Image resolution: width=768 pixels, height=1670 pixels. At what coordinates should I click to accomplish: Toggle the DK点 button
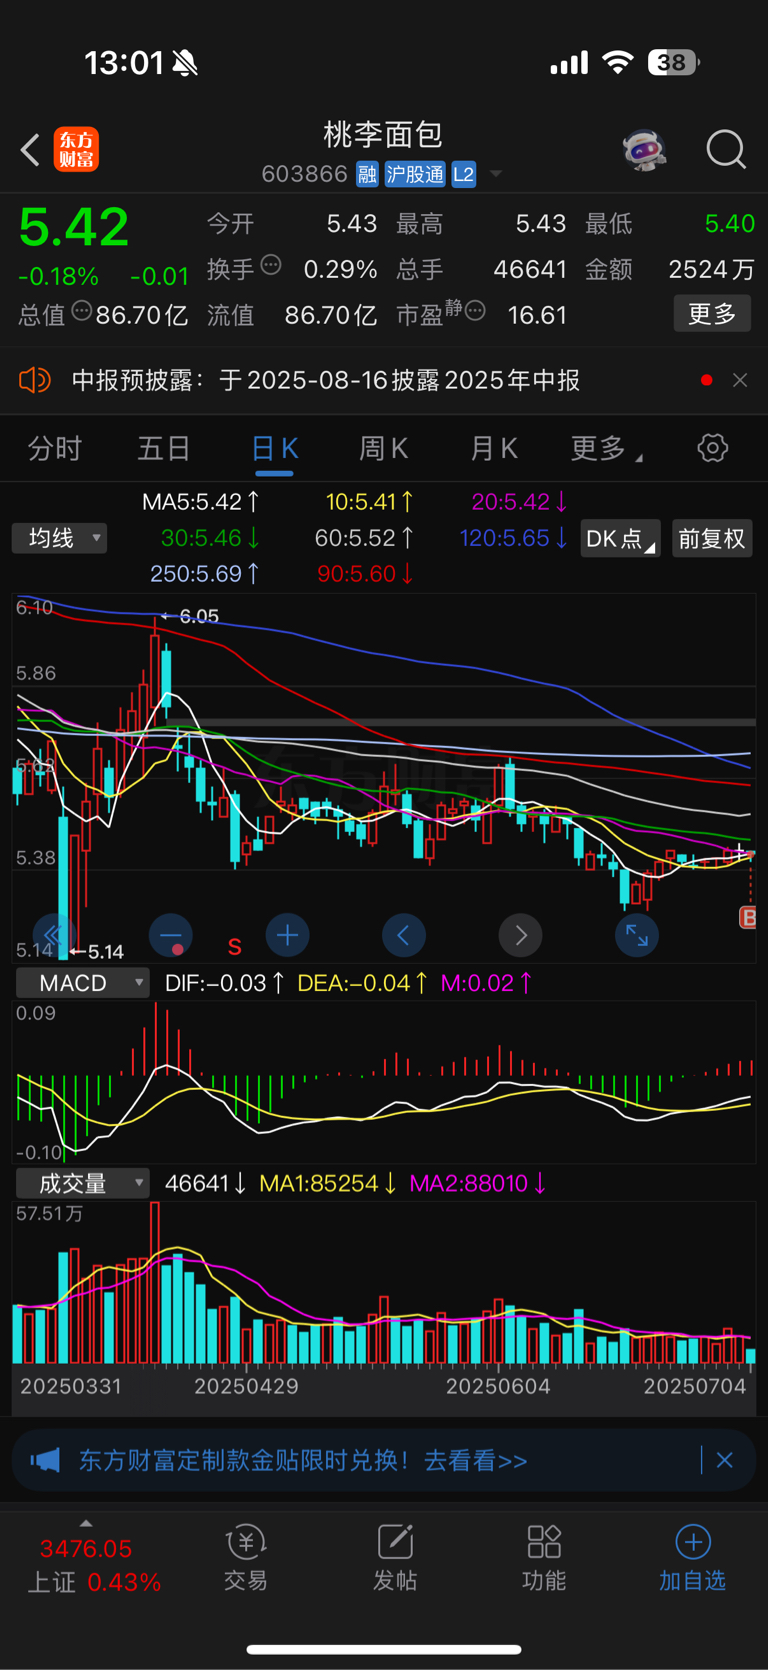620,539
